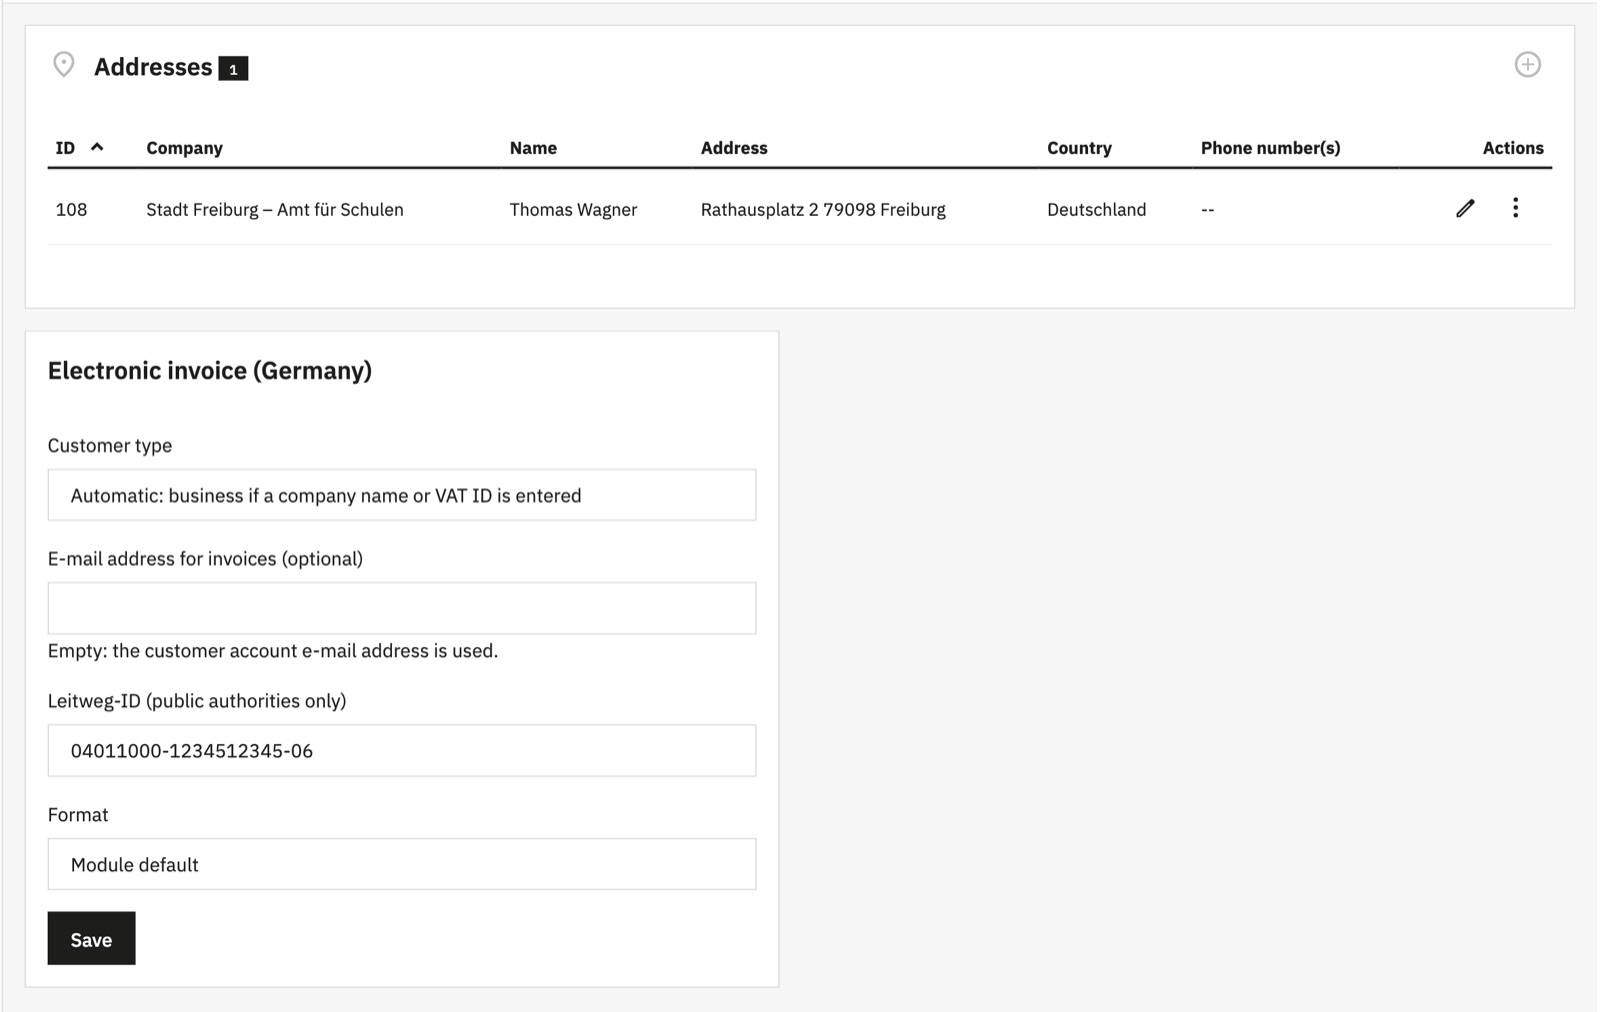Click the add address plus icon
This screenshot has height=1012, width=1600.
[x=1527, y=65]
